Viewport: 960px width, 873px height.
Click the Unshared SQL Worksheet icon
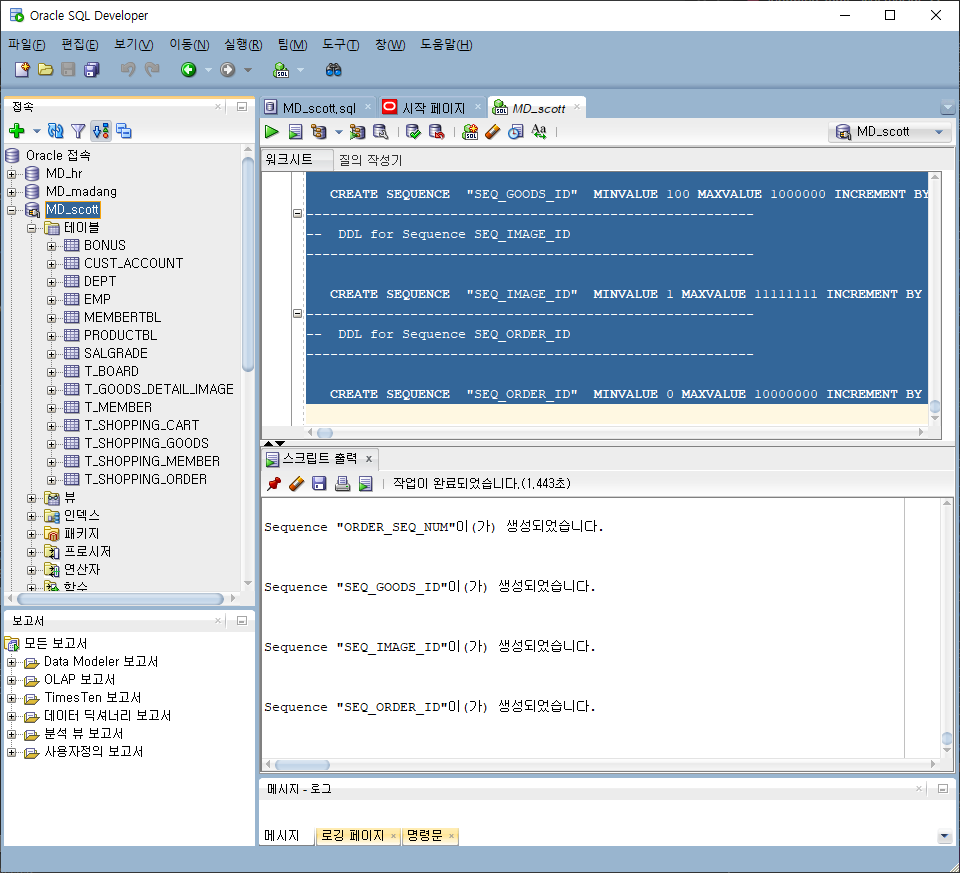470,132
